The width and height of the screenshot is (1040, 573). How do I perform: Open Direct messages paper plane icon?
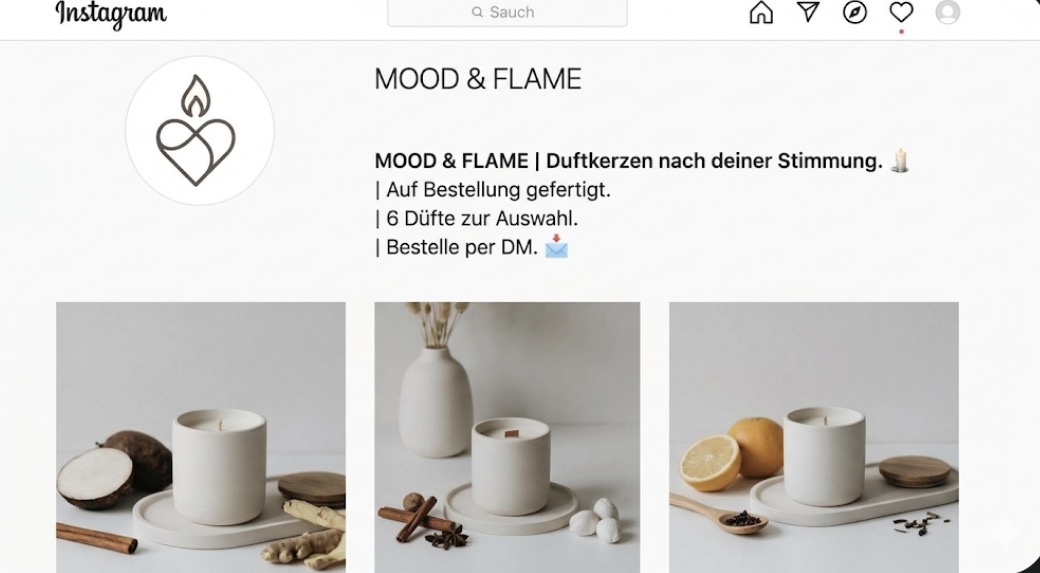pyautogui.click(x=808, y=11)
